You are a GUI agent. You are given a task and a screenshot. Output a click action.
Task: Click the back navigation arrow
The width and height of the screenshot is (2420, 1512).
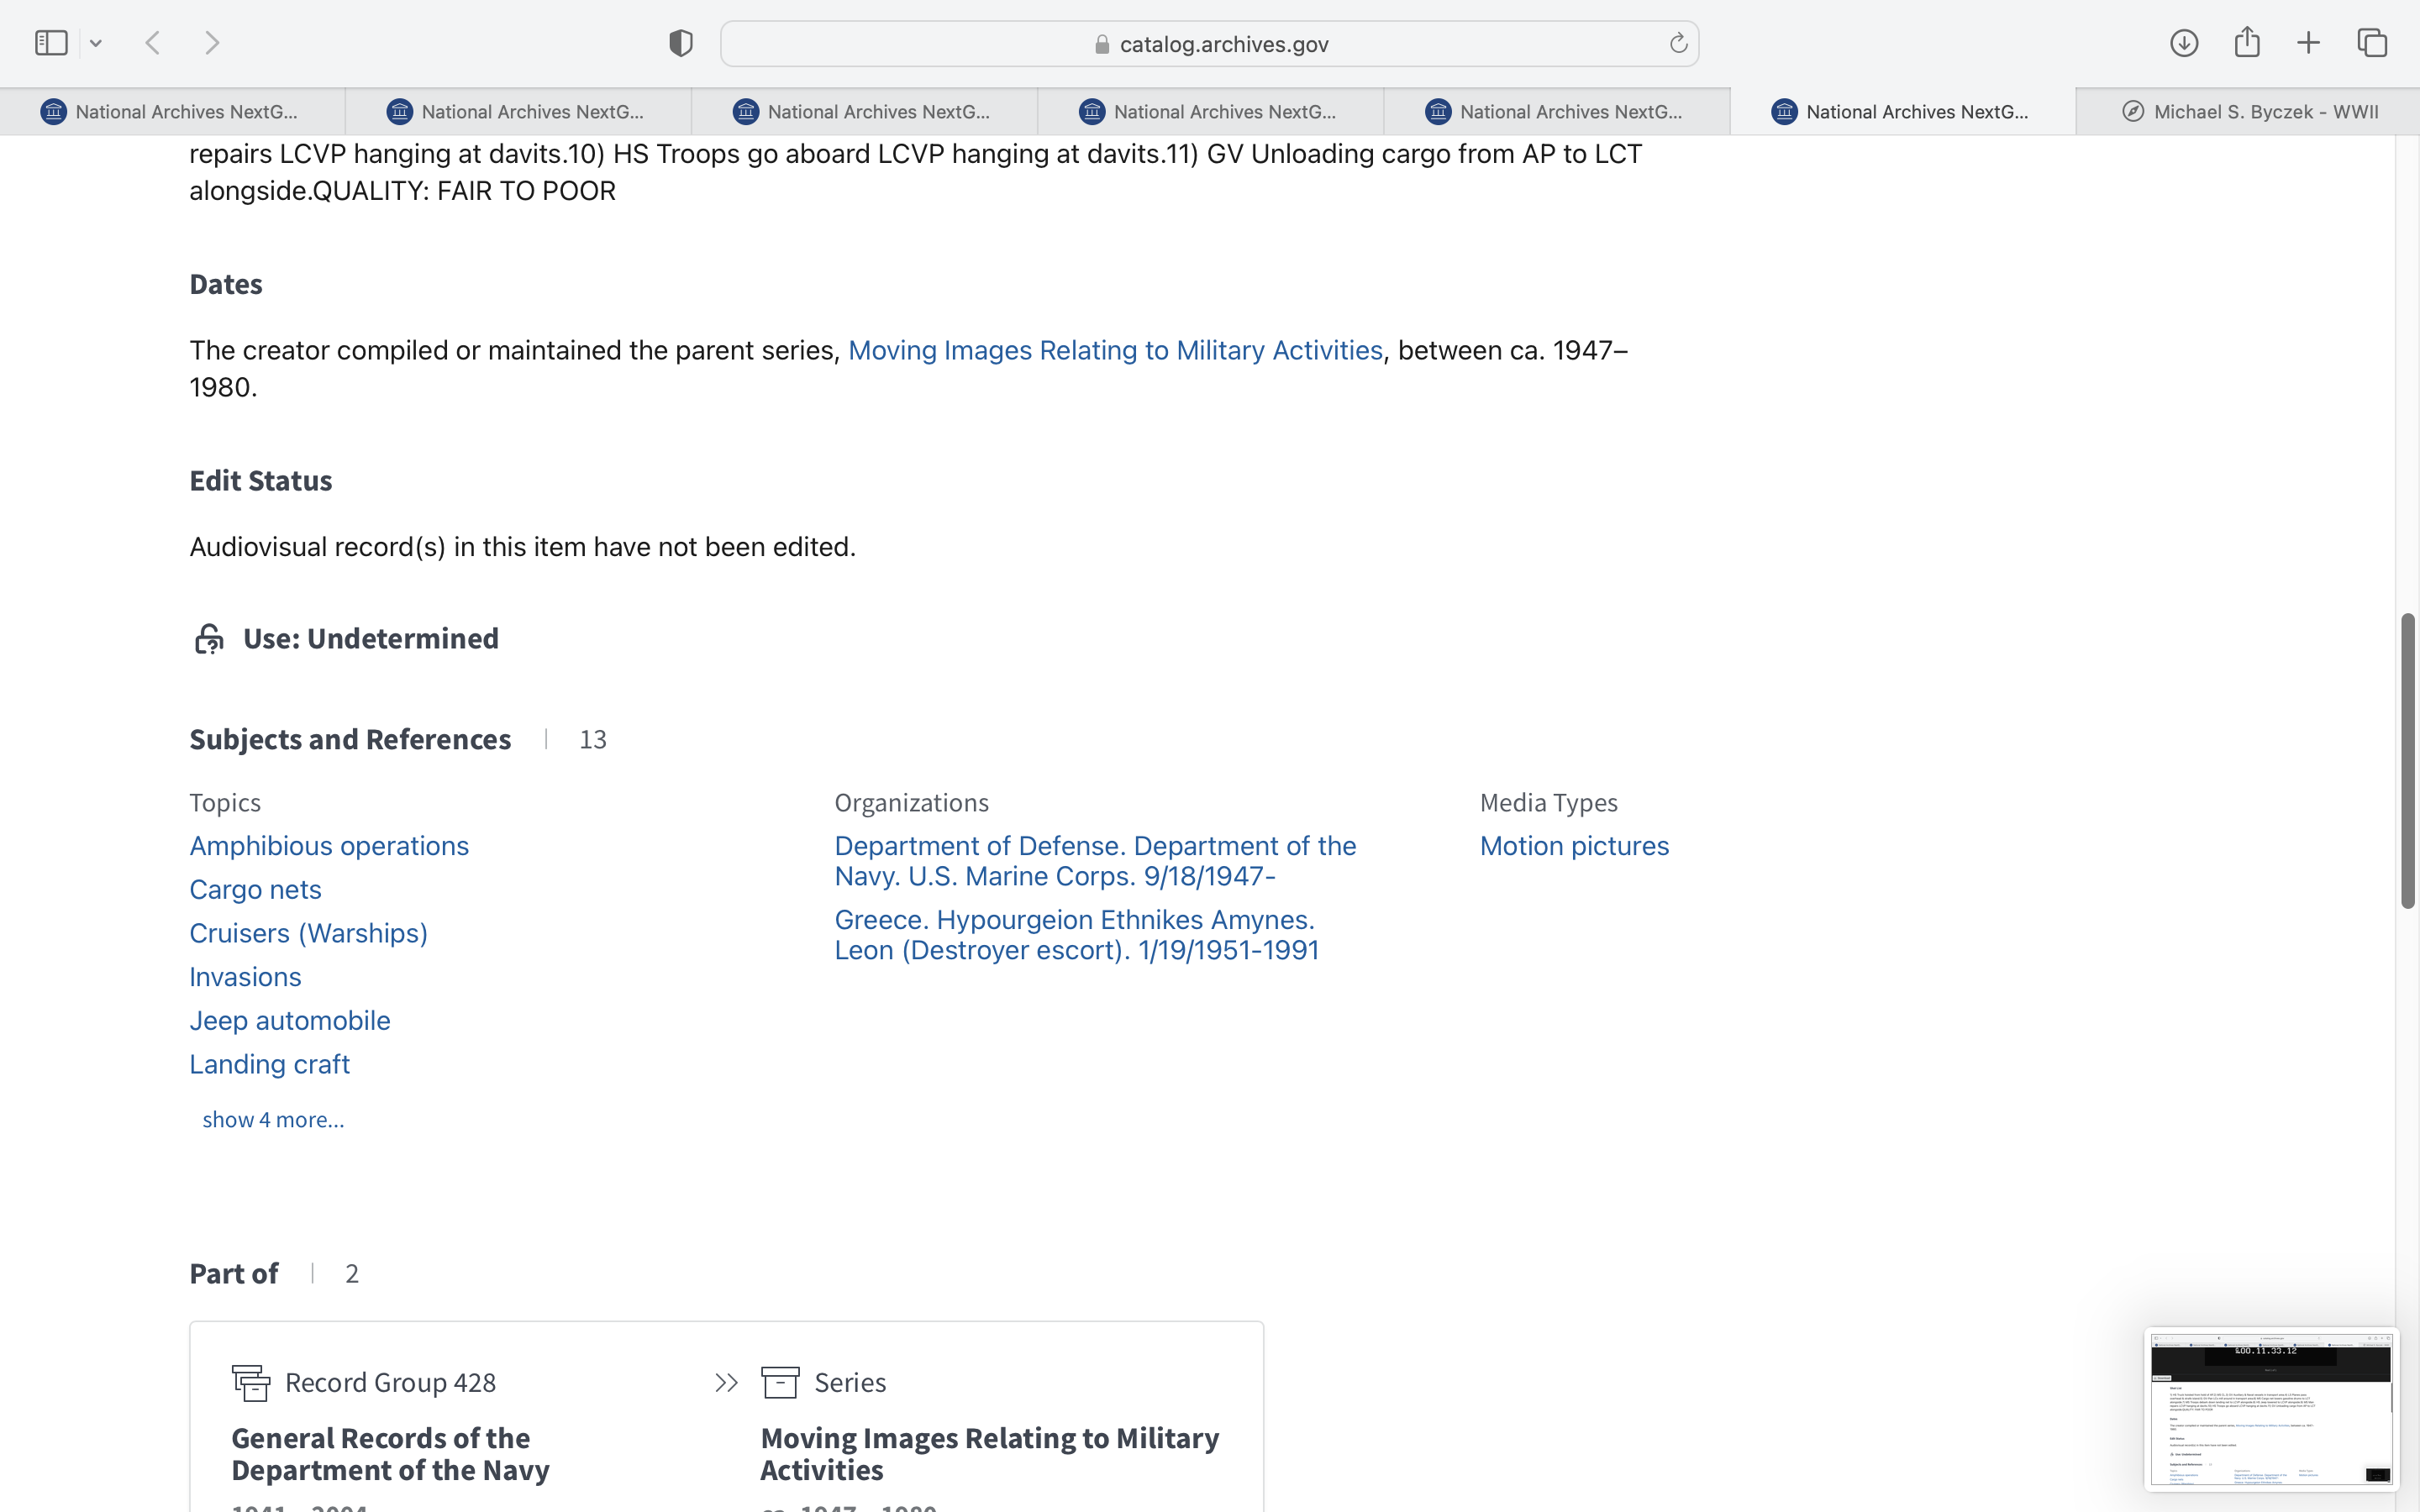(153, 43)
